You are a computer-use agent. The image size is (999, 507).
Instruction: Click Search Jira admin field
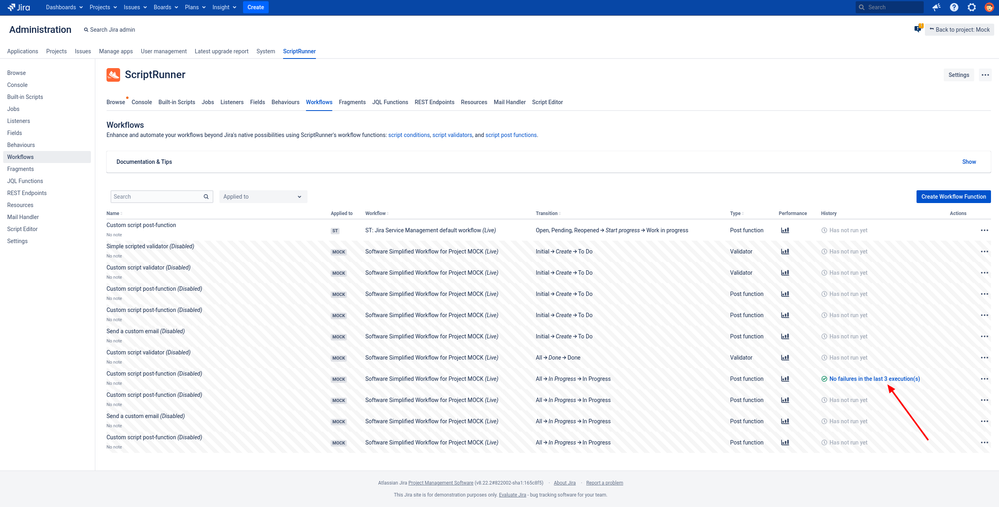click(x=110, y=30)
